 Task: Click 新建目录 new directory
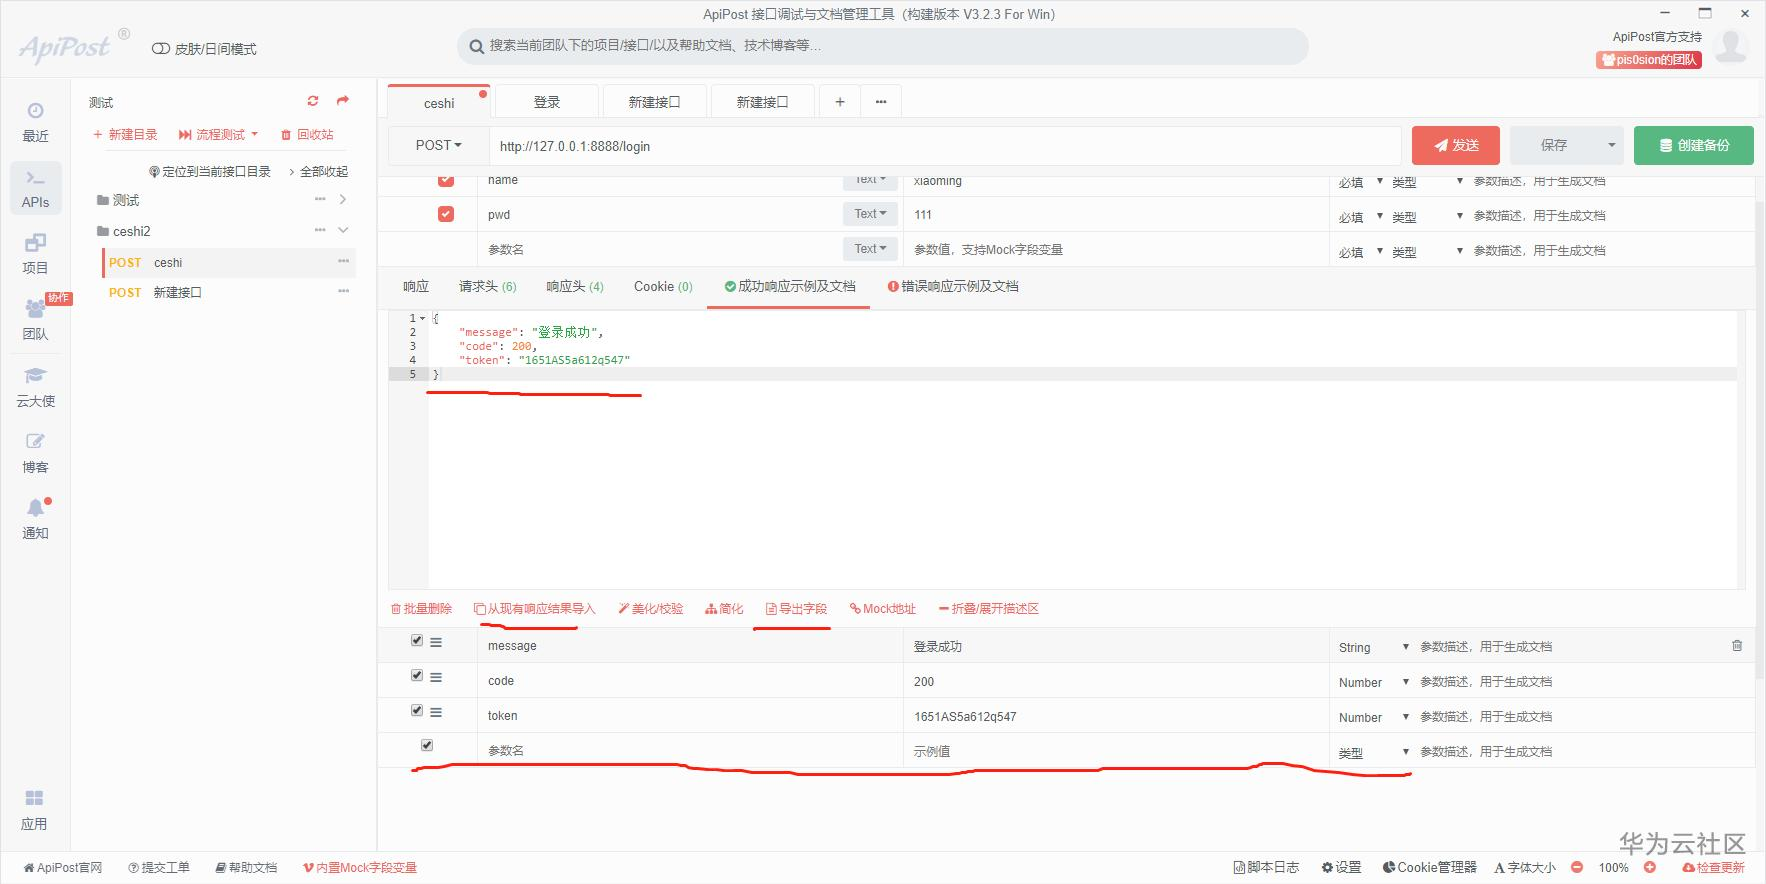[x=125, y=134]
